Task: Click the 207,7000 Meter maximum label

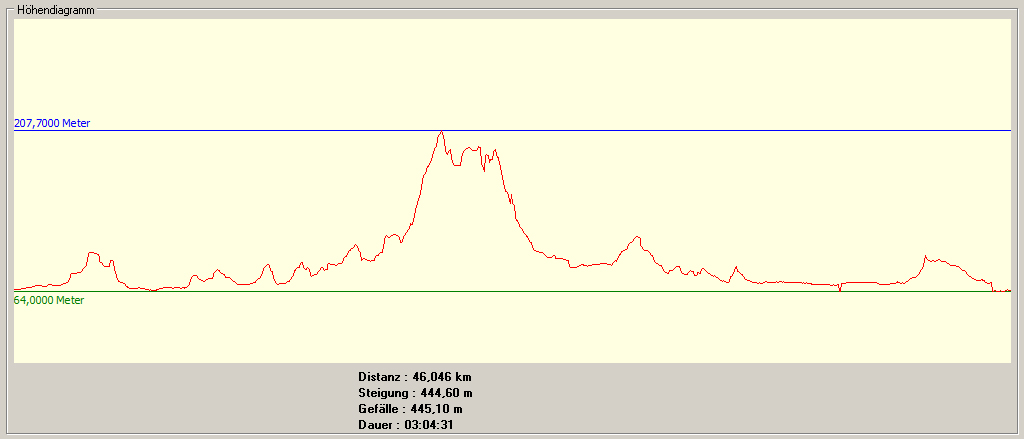Action: 52,123
